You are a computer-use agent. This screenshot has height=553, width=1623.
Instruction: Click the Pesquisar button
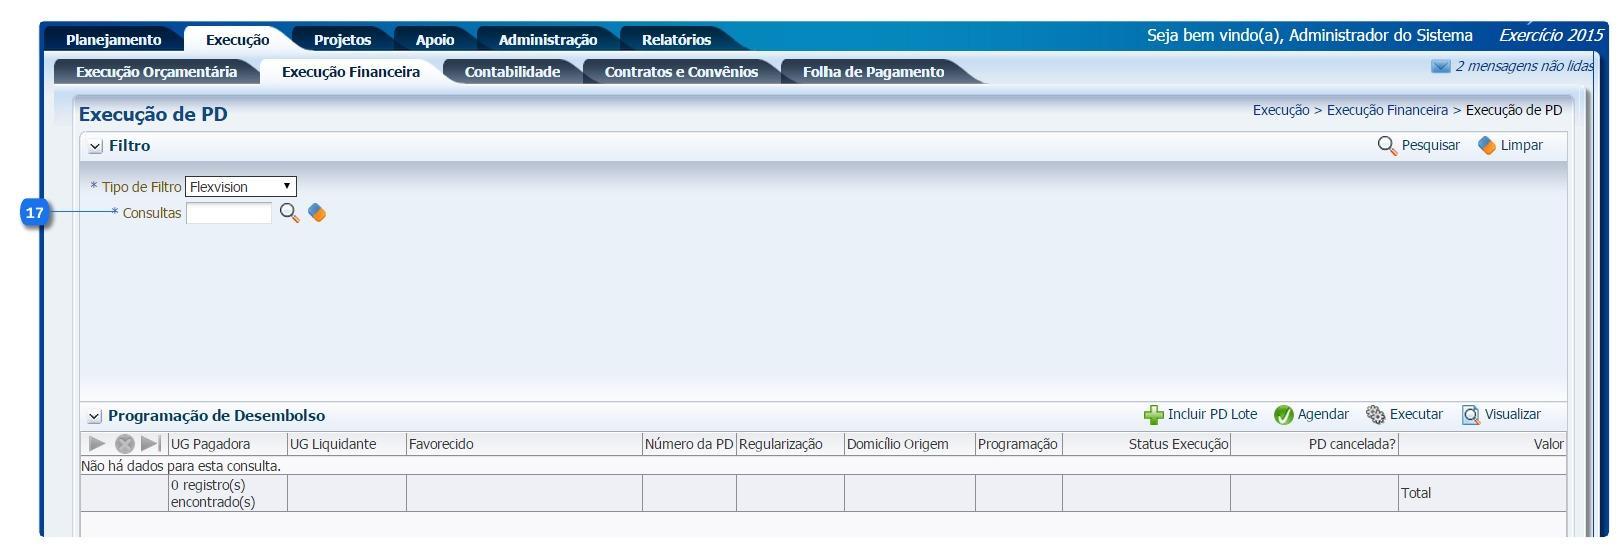[x=1418, y=146]
